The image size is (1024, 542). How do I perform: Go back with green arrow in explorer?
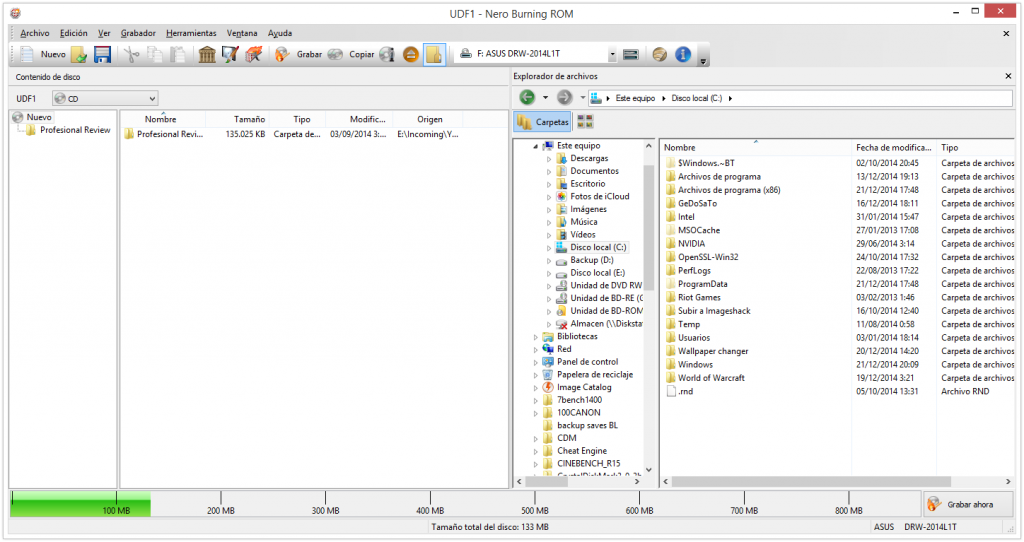(x=527, y=97)
